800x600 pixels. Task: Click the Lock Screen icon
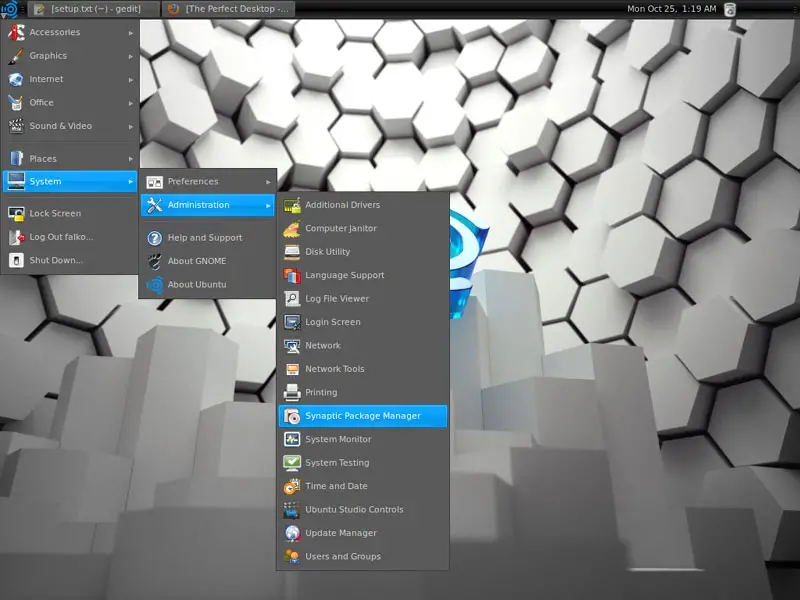(x=16, y=213)
